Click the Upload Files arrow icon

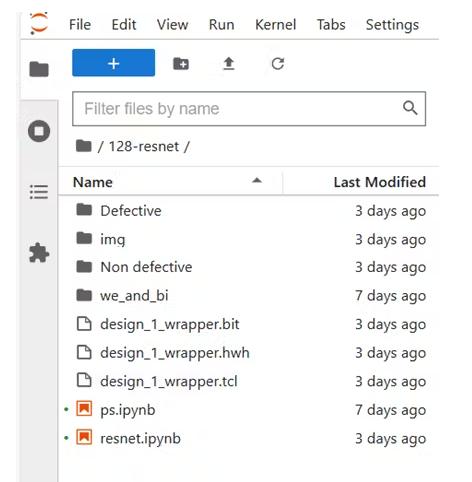[229, 63]
